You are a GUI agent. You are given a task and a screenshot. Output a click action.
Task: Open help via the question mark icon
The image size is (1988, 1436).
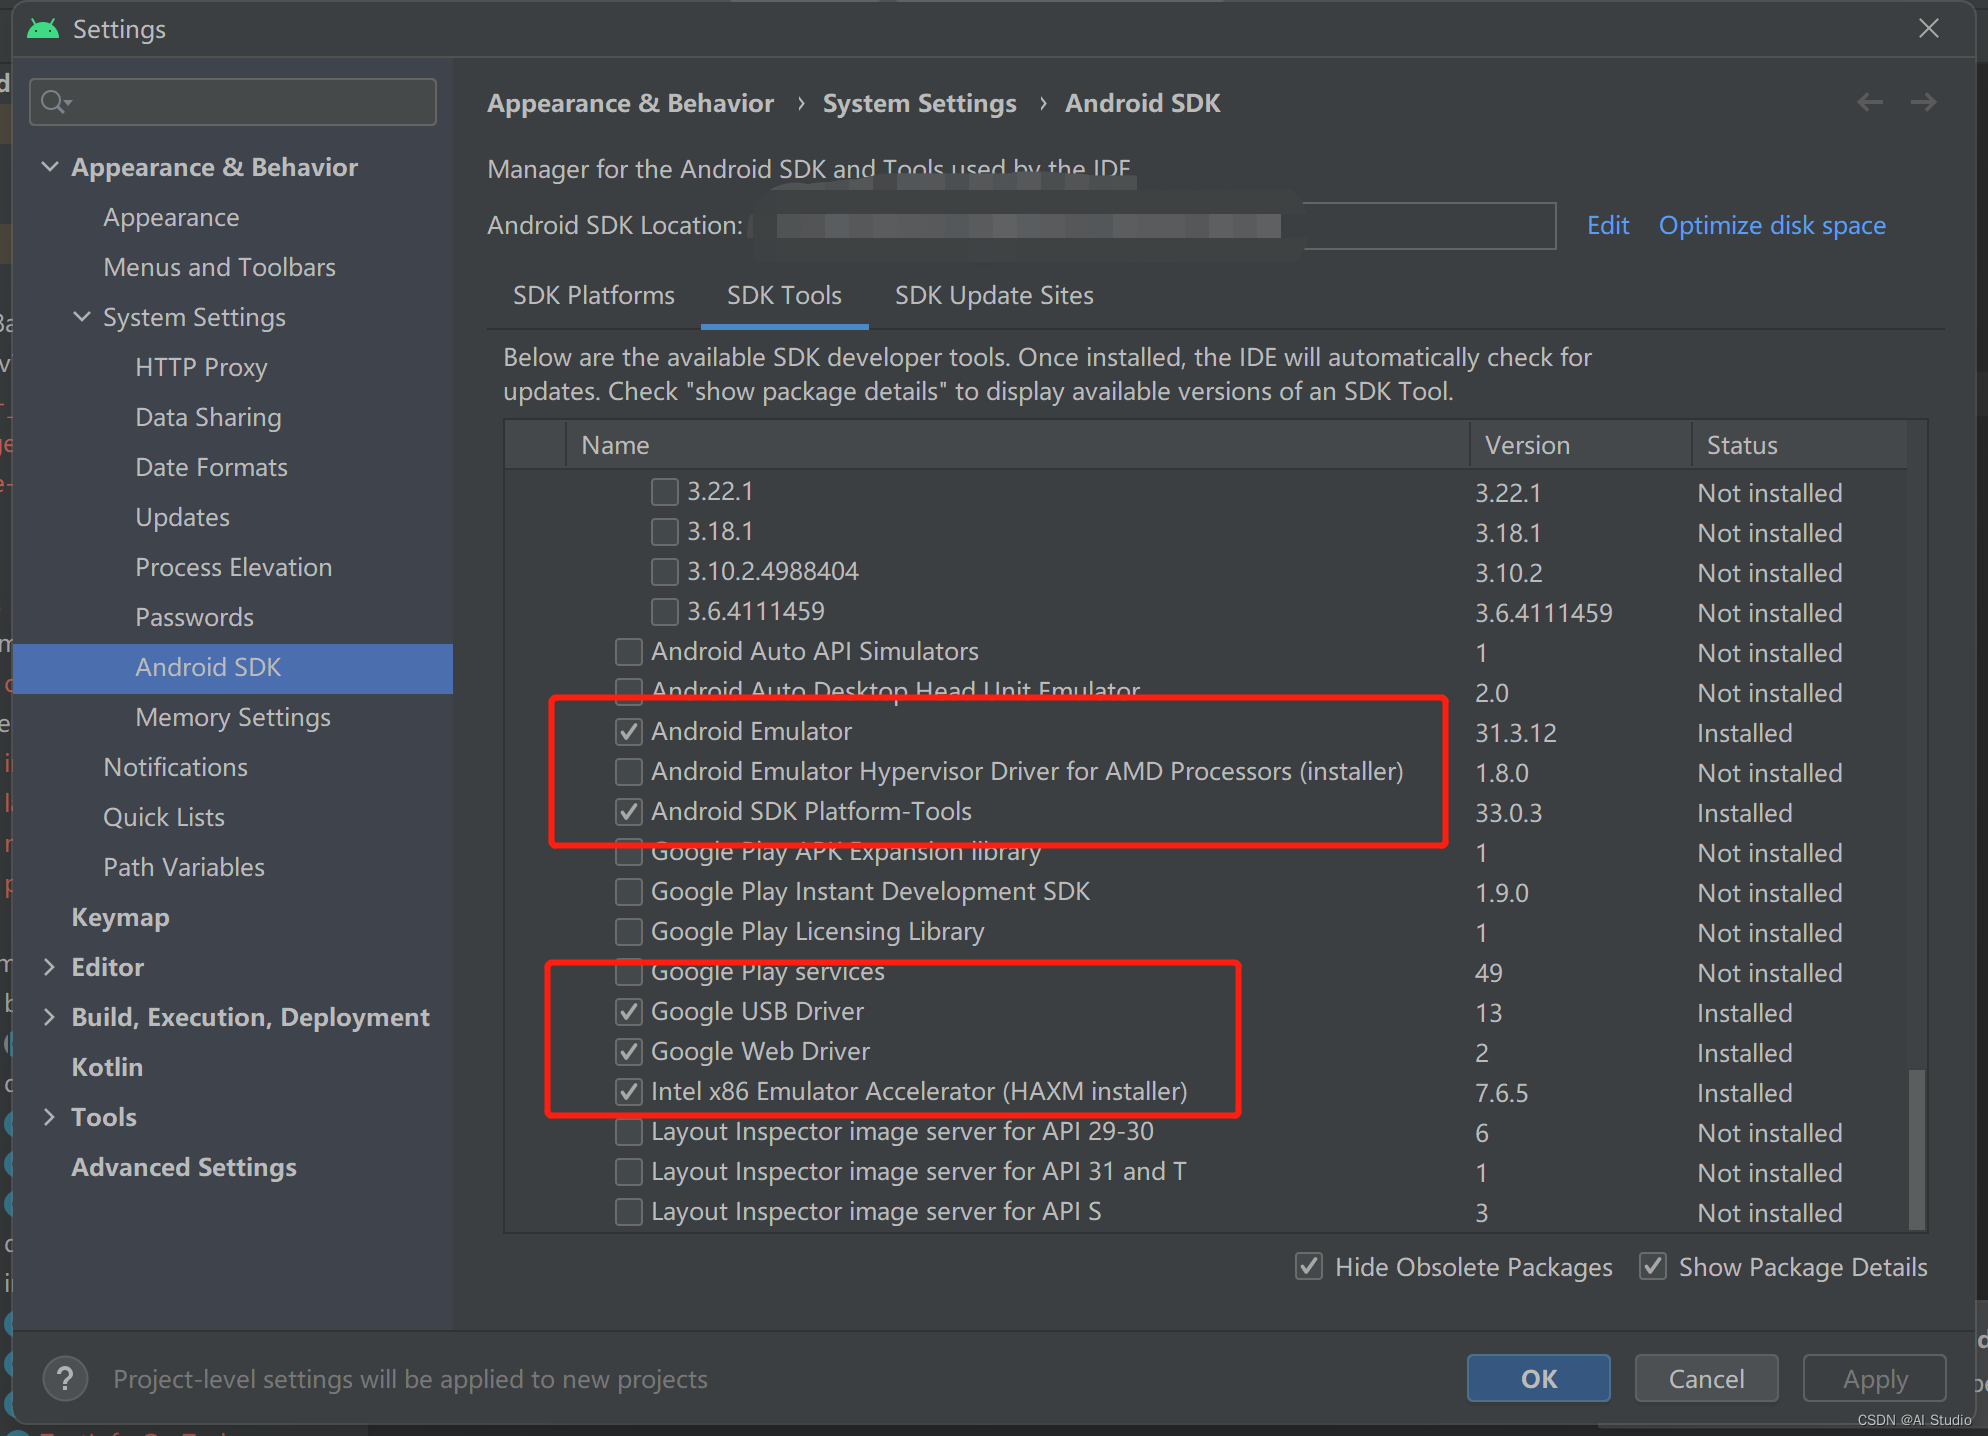tap(65, 1378)
